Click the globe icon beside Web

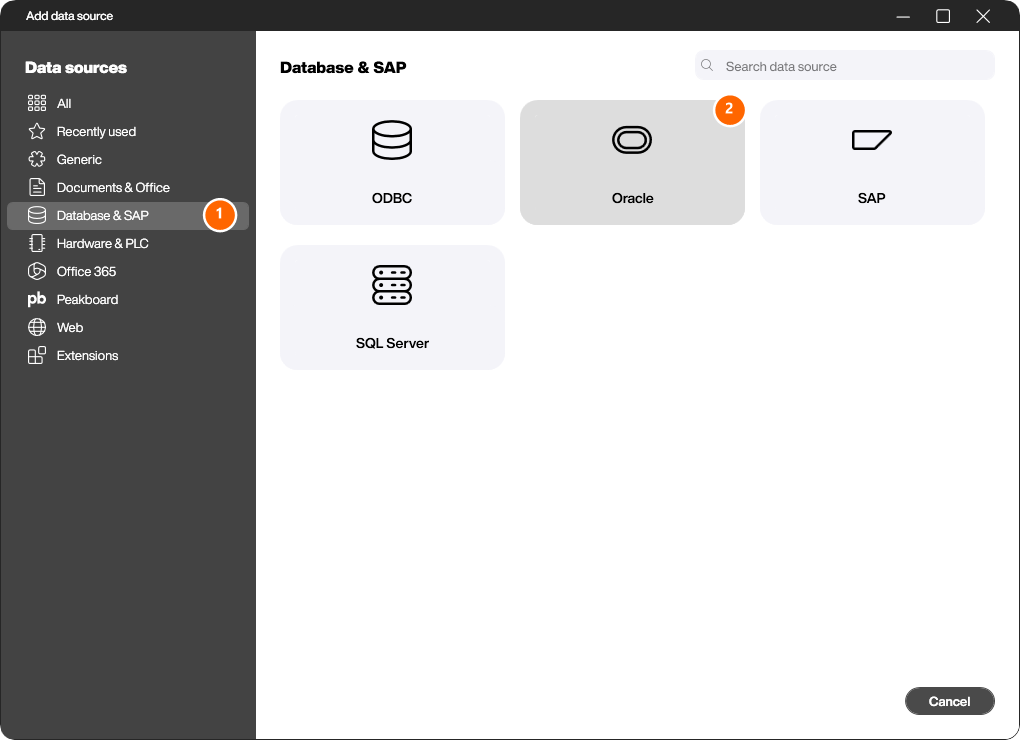pyautogui.click(x=37, y=327)
